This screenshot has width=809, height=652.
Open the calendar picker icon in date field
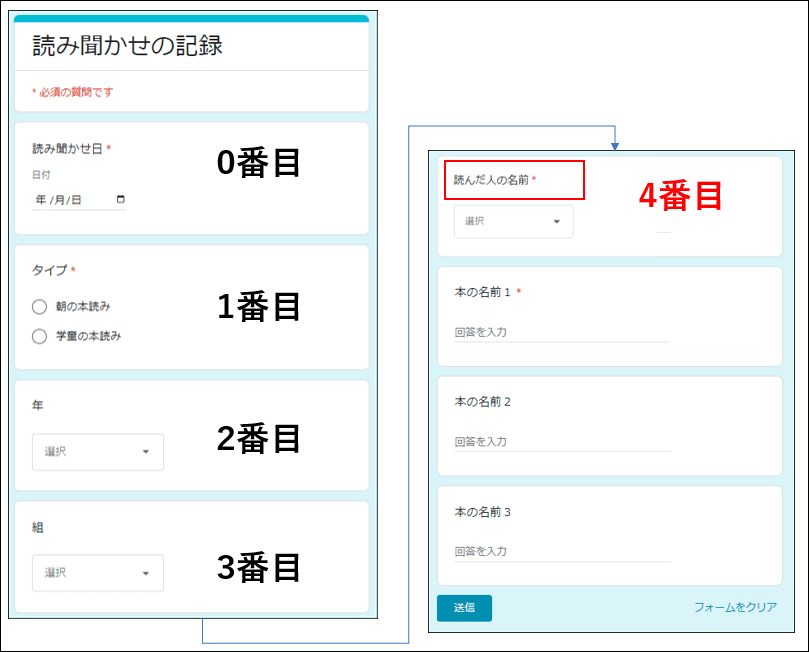tap(121, 199)
